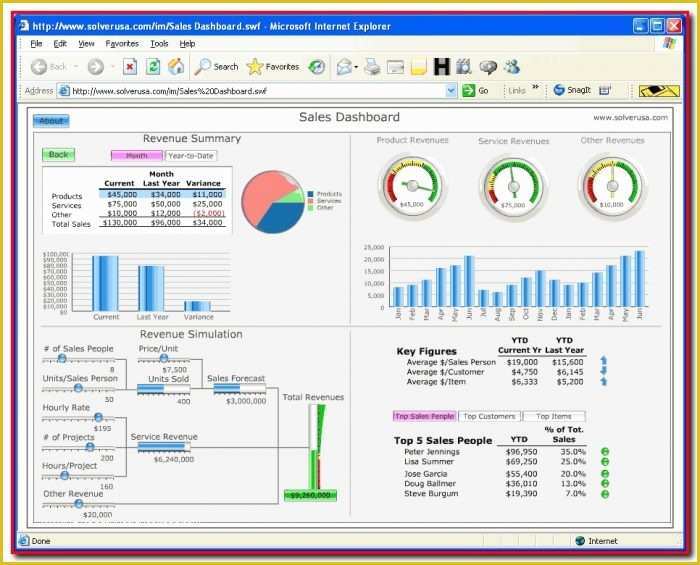The width and height of the screenshot is (700, 565).
Task: Click the Hours/Project slider handle
Action: (x=64, y=475)
